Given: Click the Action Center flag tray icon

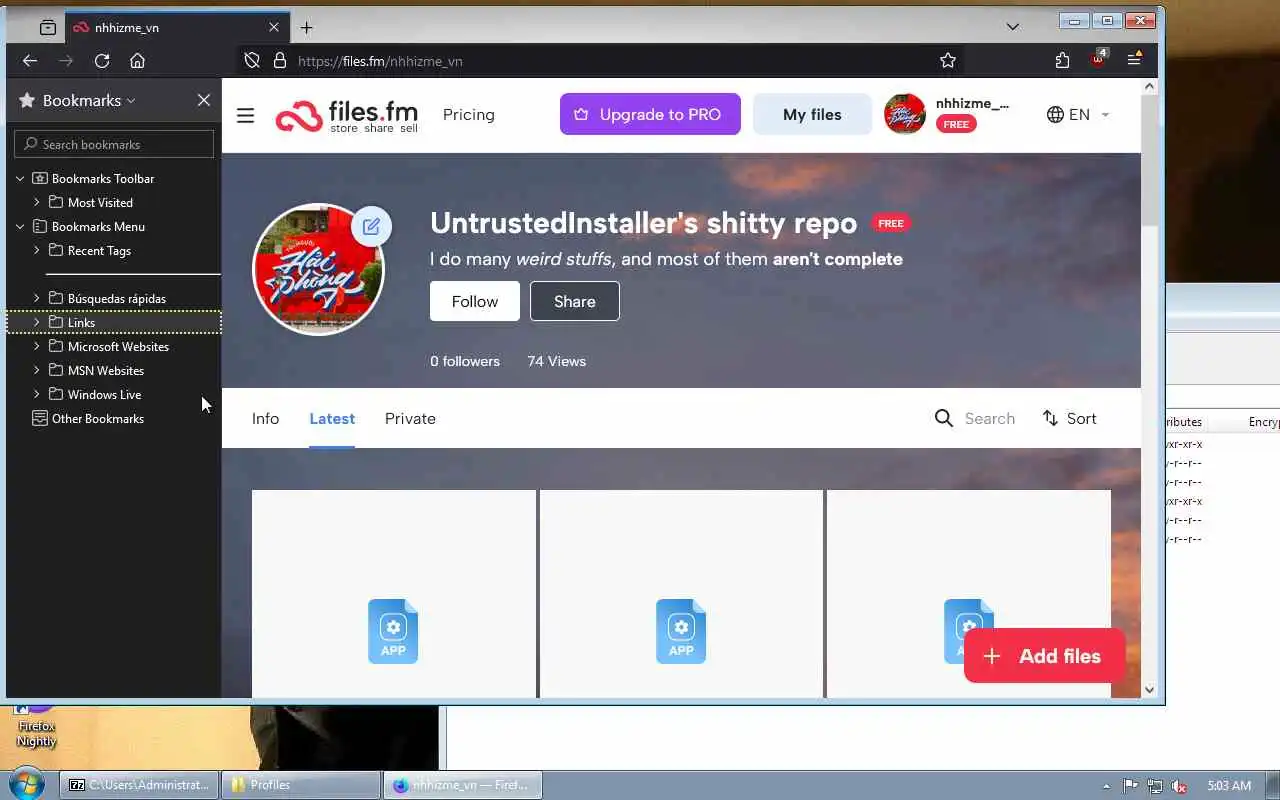Looking at the screenshot, I should (1131, 786).
